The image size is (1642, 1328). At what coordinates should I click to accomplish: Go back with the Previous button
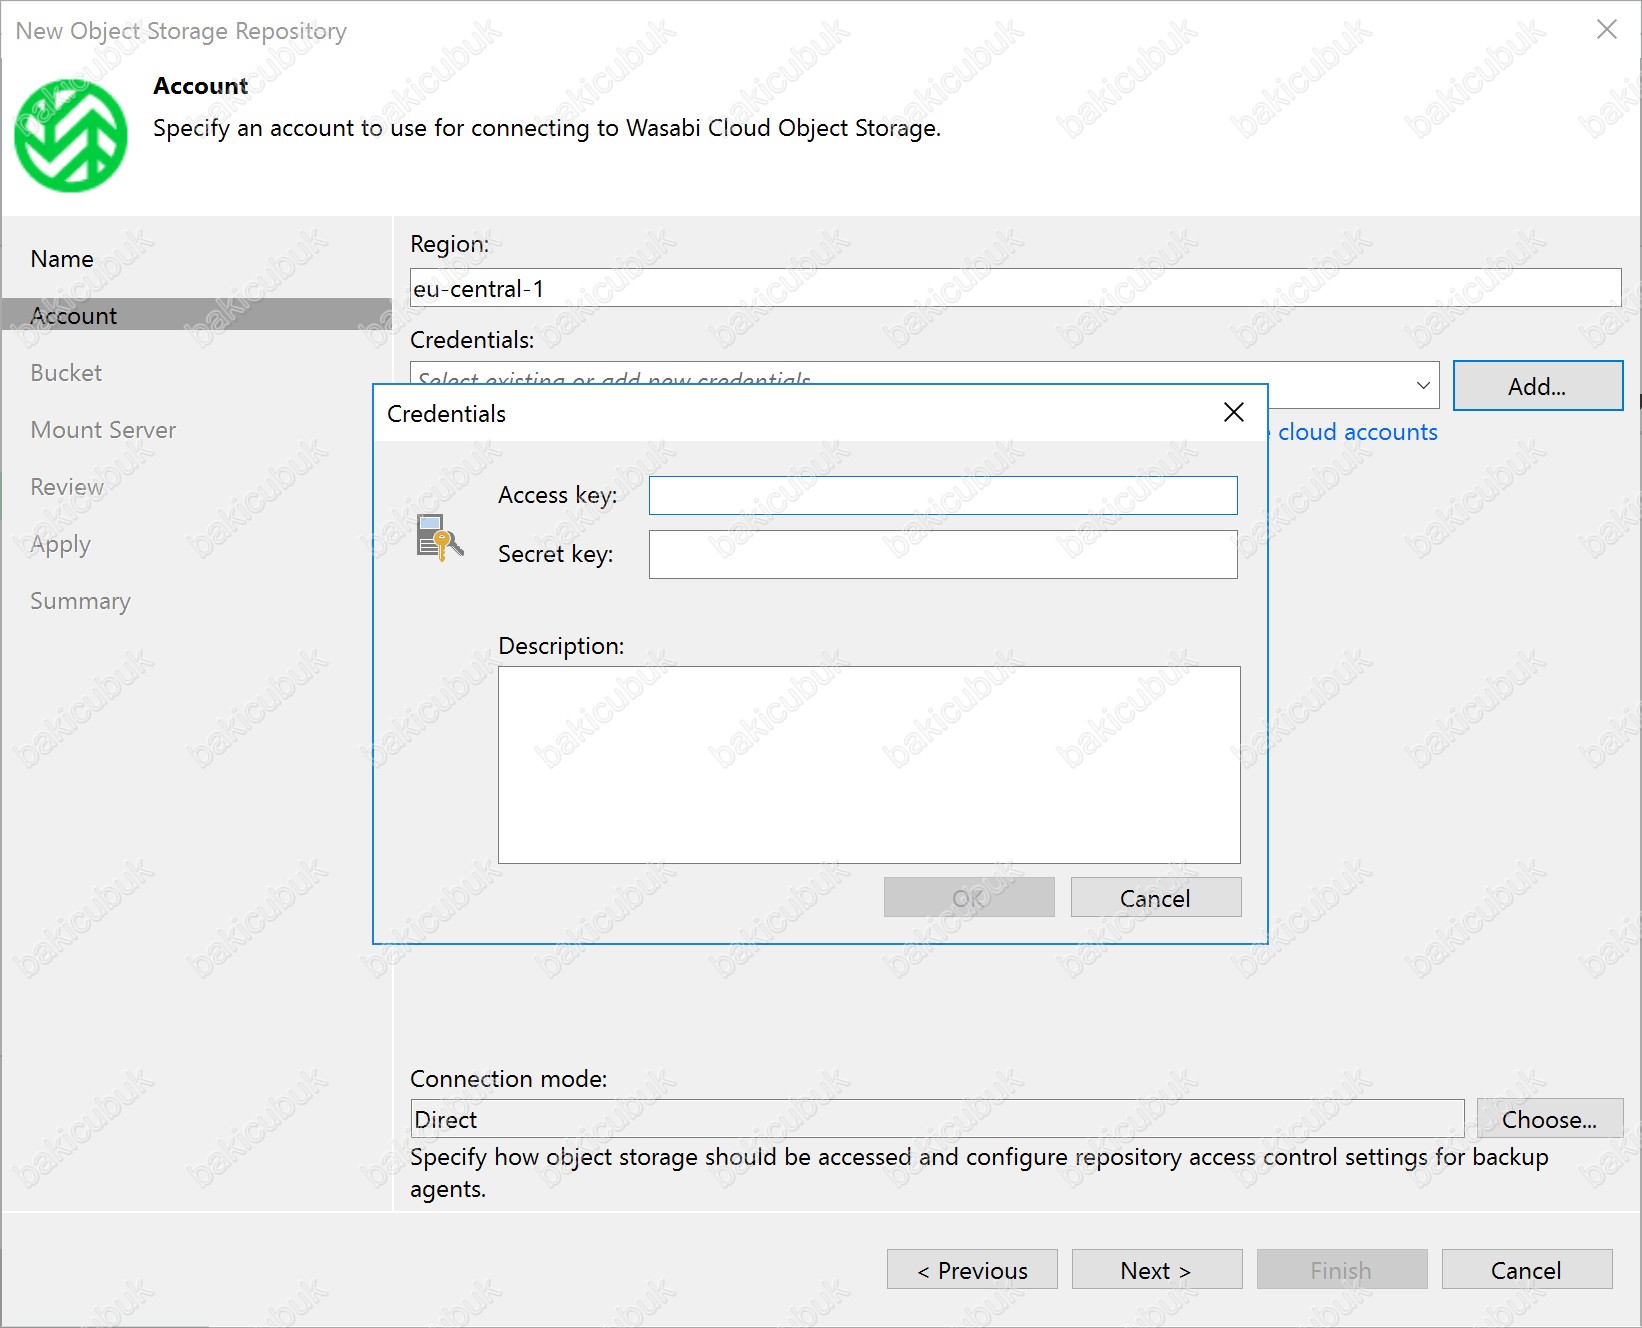(x=971, y=1270)
